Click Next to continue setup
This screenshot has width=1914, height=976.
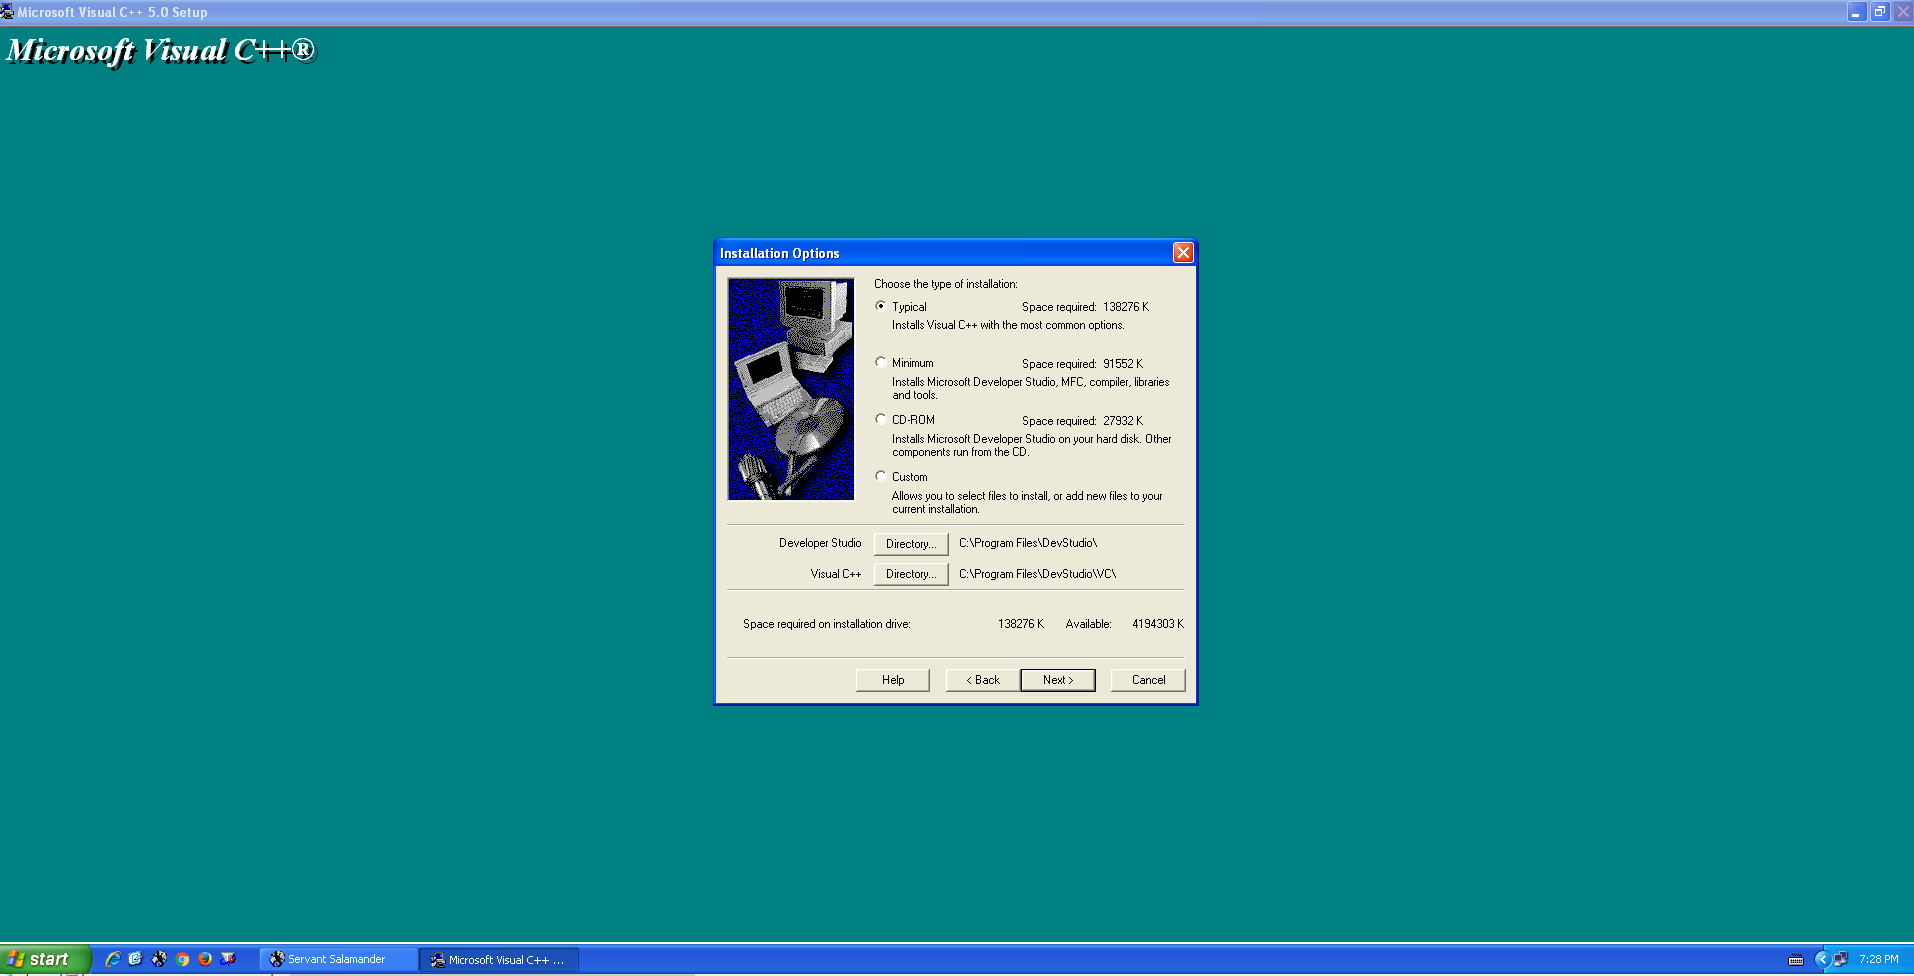click(1057, 680)
